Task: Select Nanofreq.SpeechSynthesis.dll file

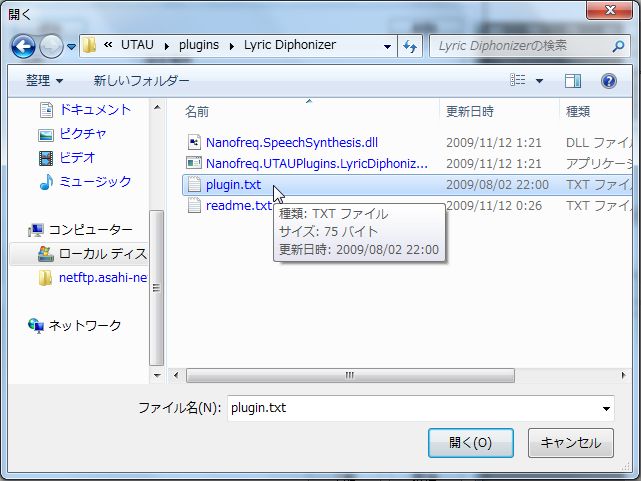Action: [291, 143]
